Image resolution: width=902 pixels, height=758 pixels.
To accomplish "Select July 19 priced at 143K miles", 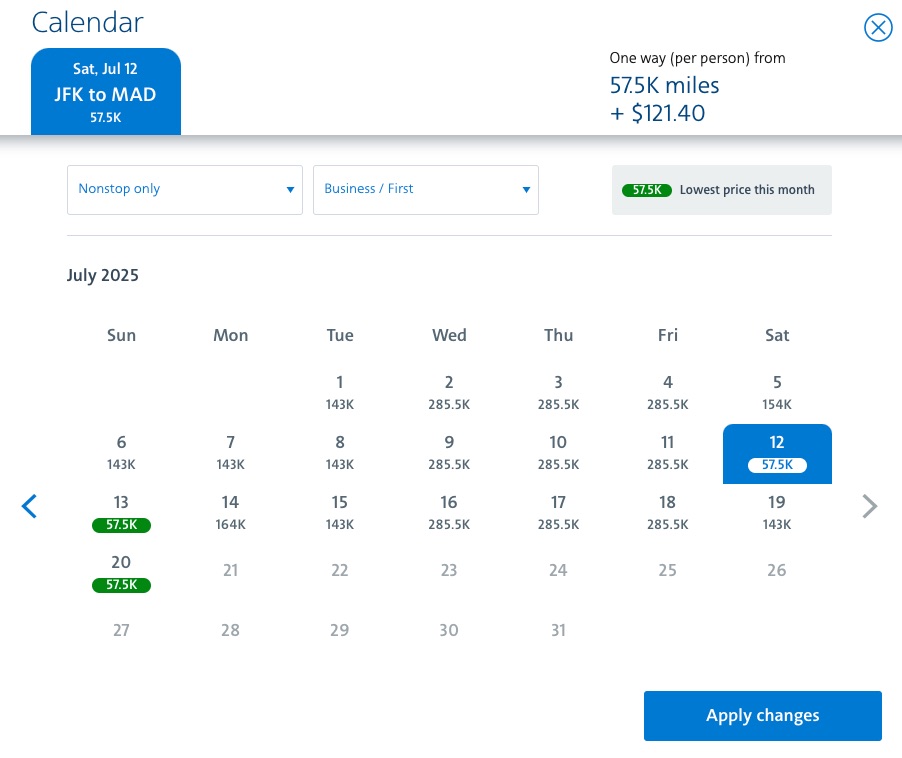I will pyautogui.click(x=777, y=512).
